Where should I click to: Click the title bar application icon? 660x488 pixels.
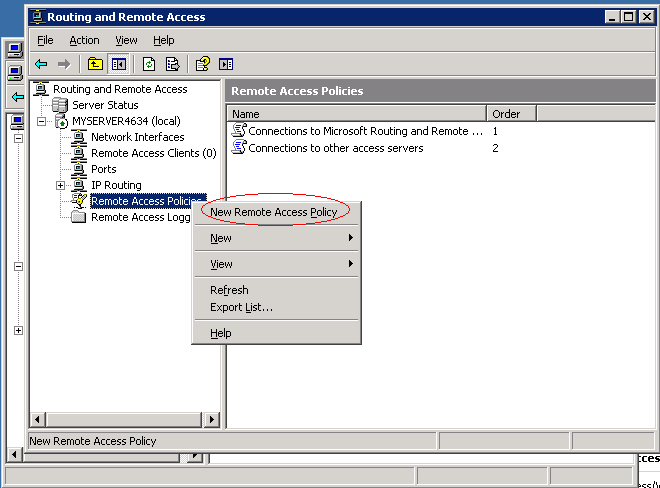point(38,16)
